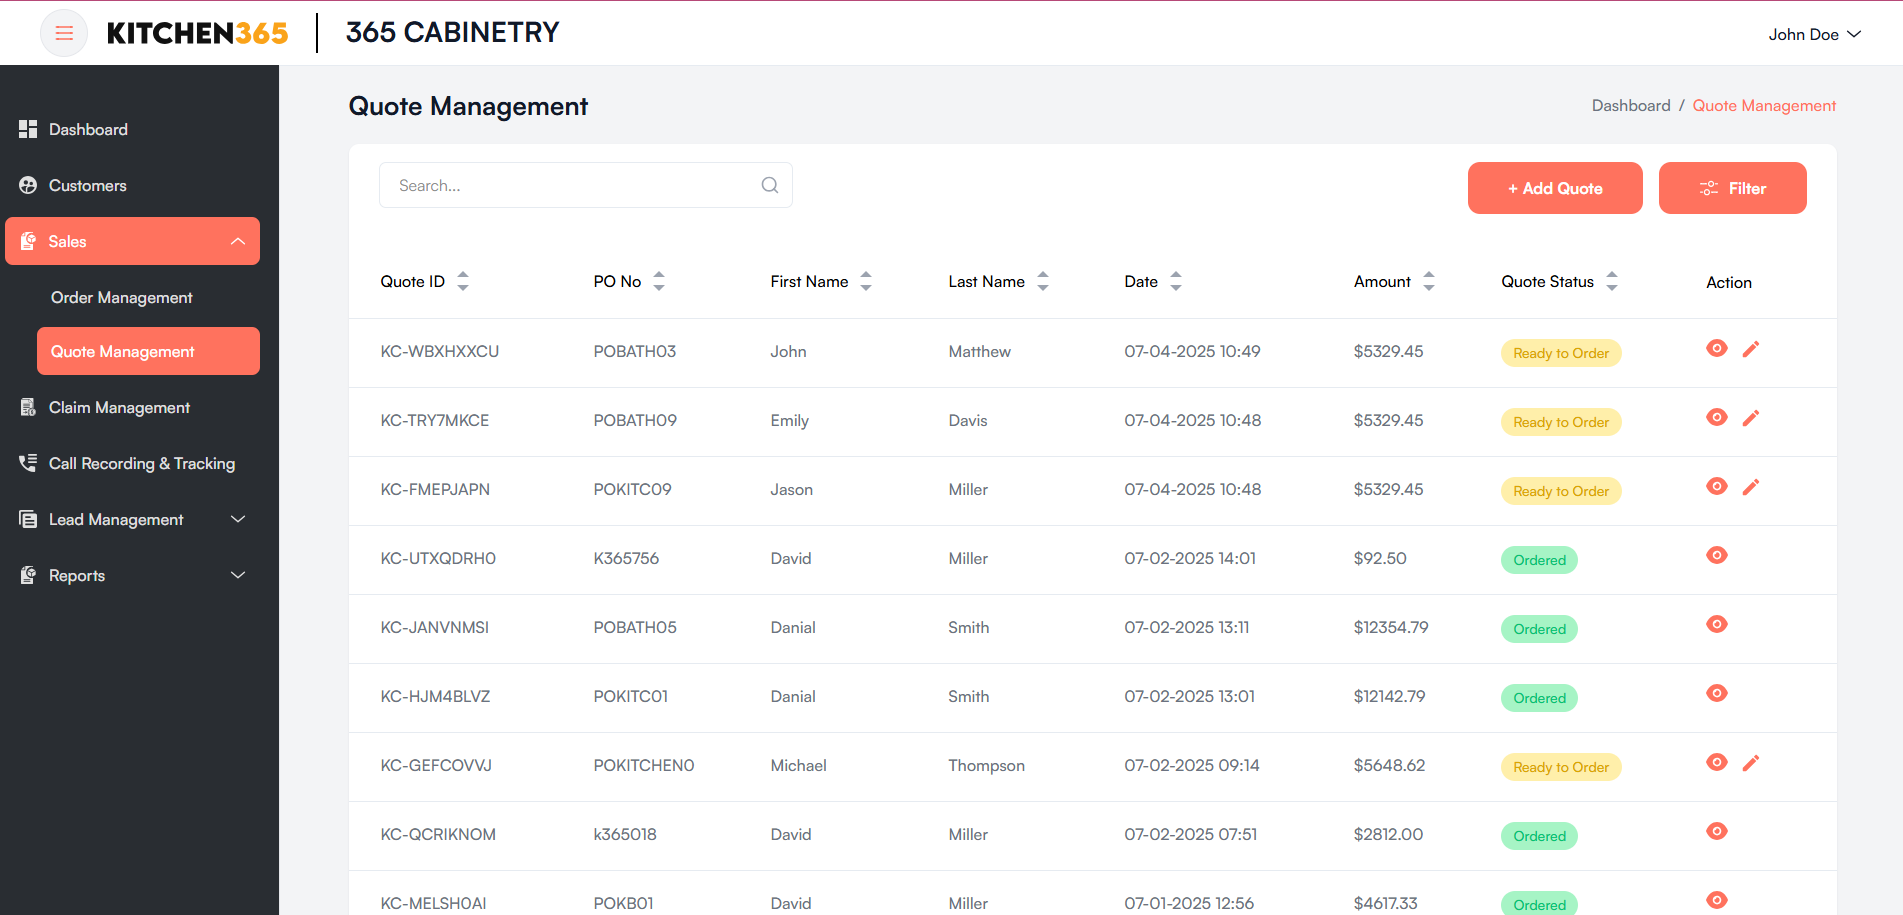Click the Ready to Order badge for Michael Thompson

click(x=1560, y=766)
